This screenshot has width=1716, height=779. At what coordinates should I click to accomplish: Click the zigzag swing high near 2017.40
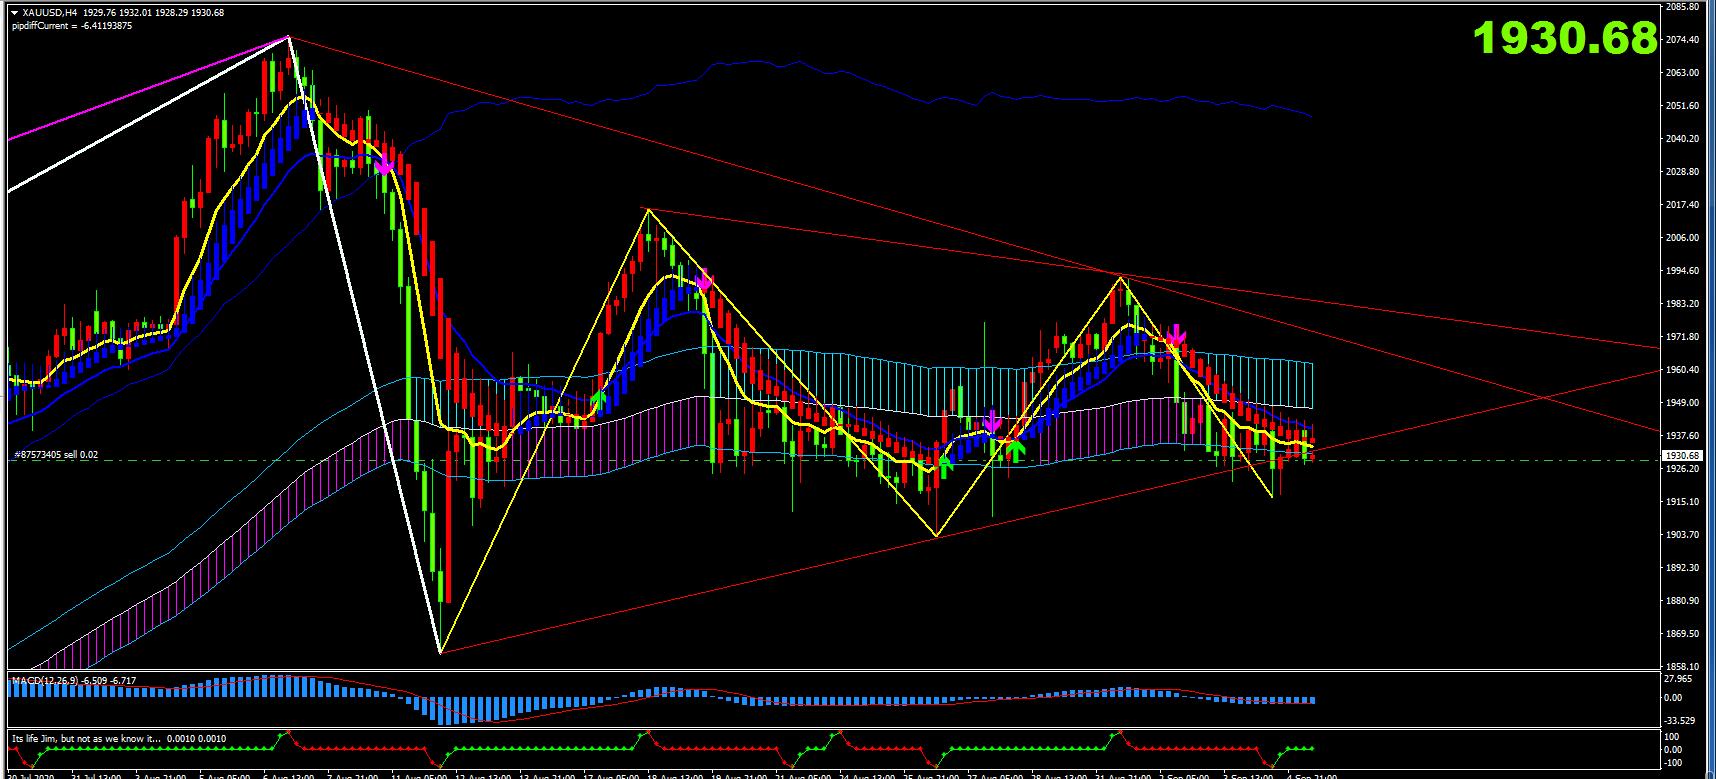point(648,209)
